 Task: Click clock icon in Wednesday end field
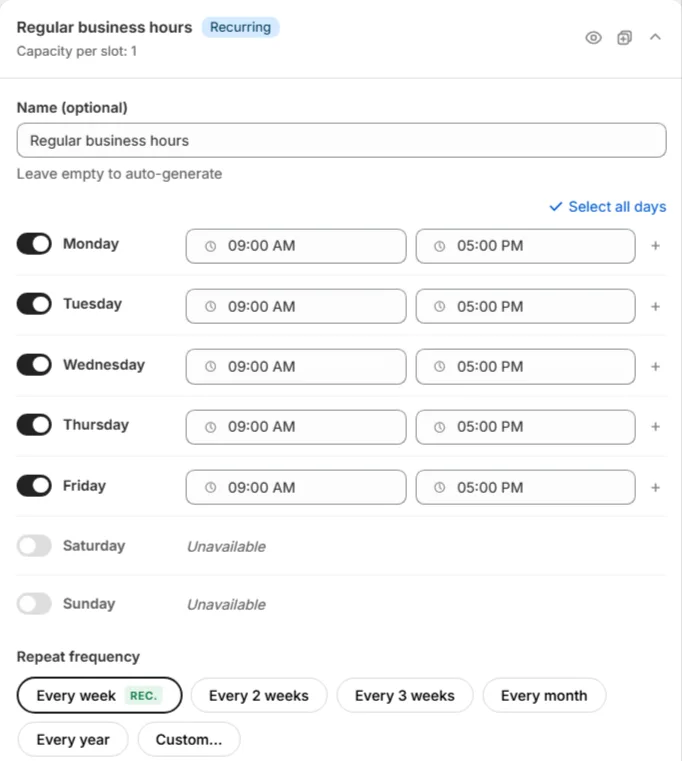(439, 366)
